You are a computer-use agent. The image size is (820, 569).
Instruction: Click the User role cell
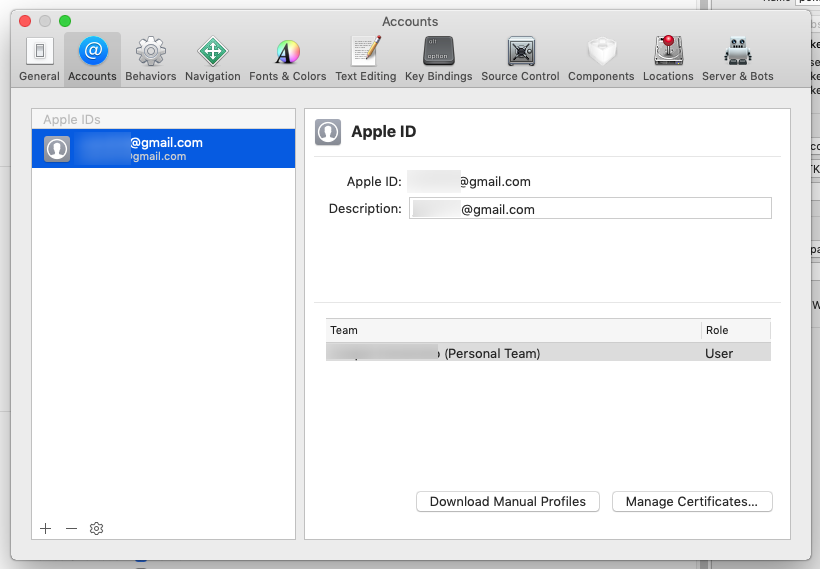[x=719, y=354]
